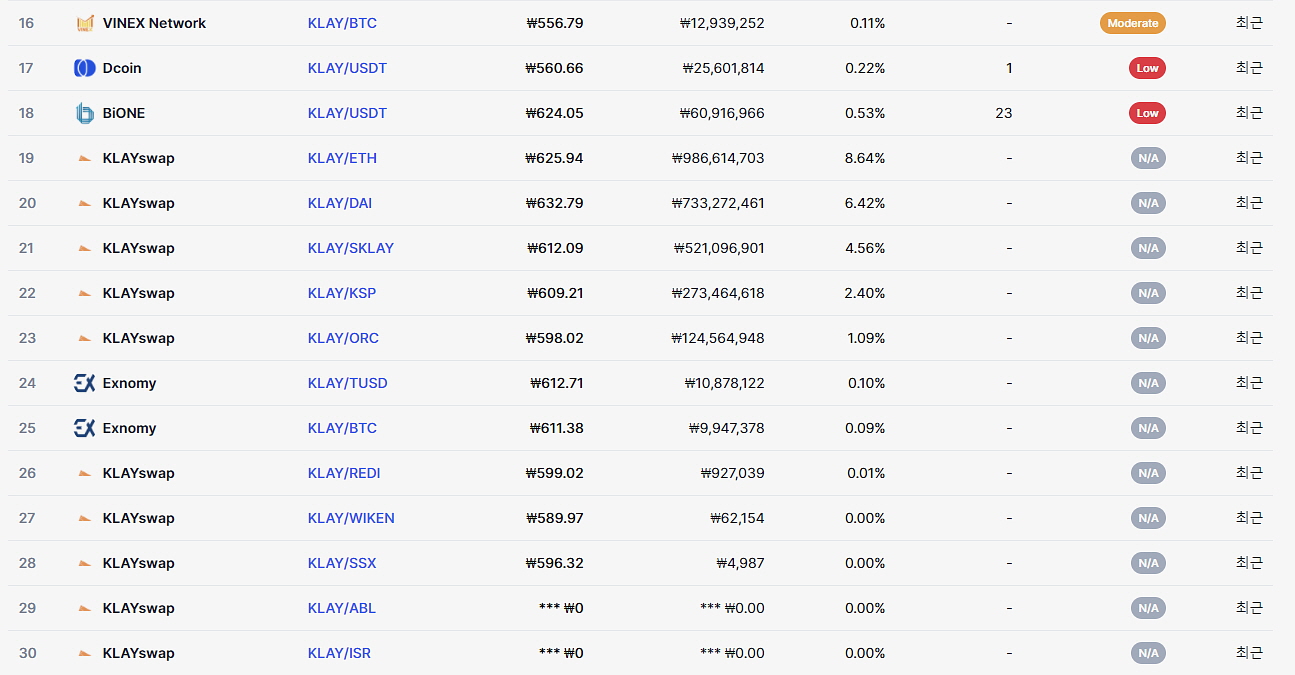Image resolution: width=1295 pixels, height=675 pixels.
Task: Click Exnomy name in KLAY/TUSD row
Action: [129, 383]
